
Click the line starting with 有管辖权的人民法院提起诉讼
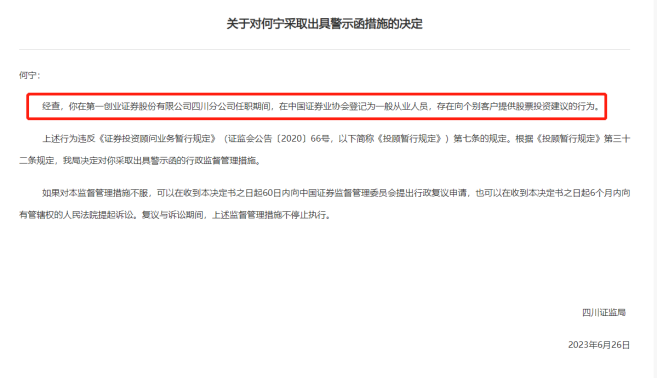pyautogui.click(x=175, y=215)
